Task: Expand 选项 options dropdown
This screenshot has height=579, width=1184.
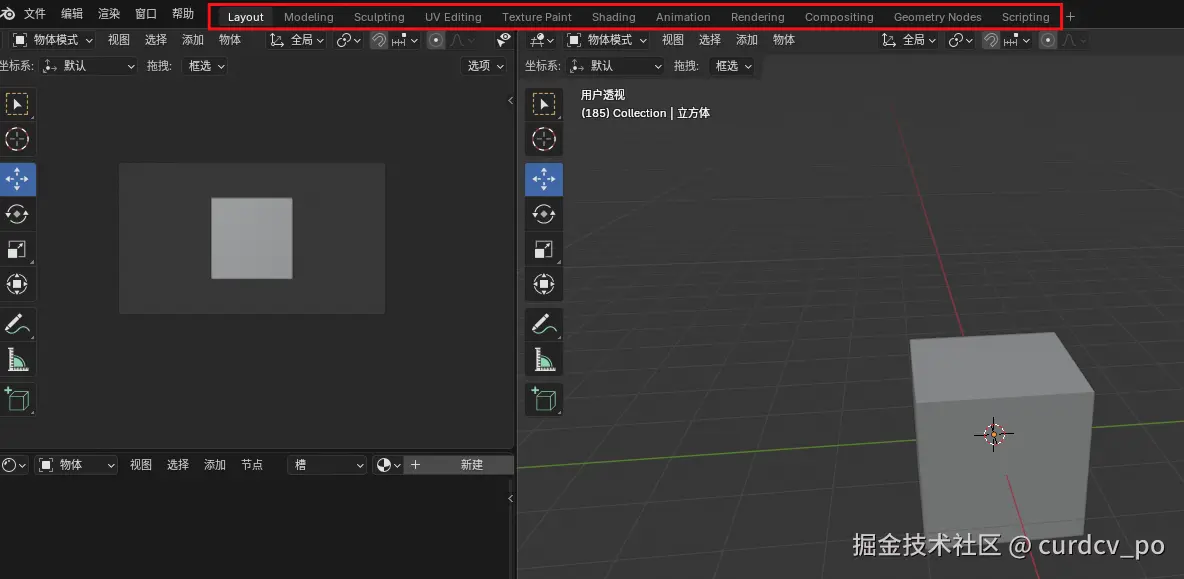Action: [484, 66]
